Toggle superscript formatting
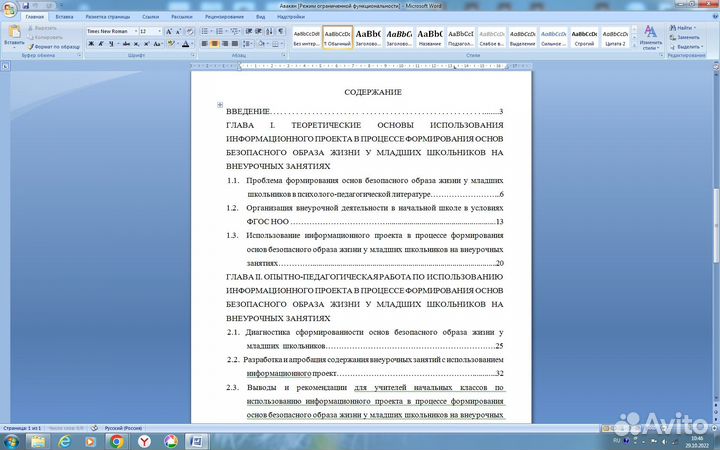Image resolution: width=720 pixels, height=450 pixels. pos(146,44)
